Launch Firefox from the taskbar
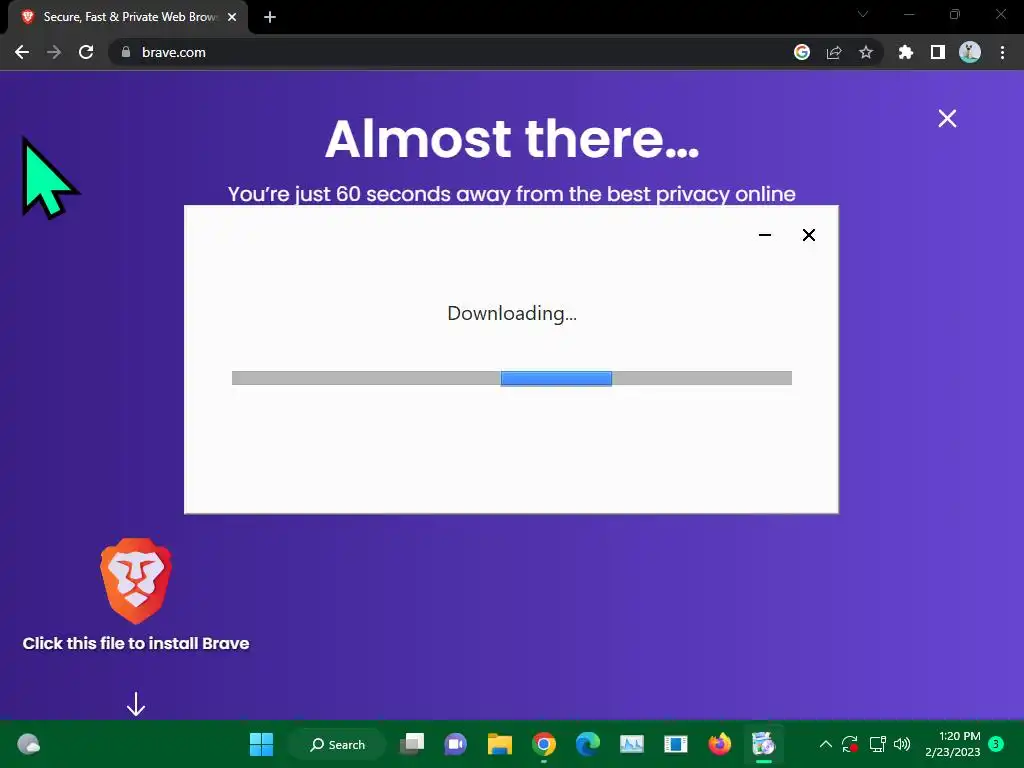Image resolution: width=1024 pixels, height=768 pixels. click(x=720, y=744)
